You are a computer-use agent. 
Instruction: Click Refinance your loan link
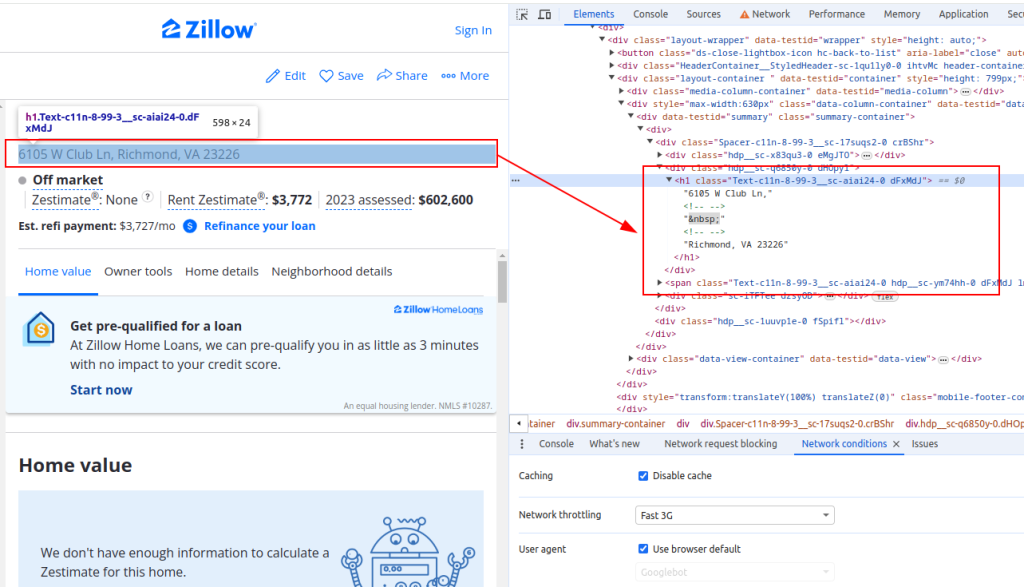[x=260, y=226]
